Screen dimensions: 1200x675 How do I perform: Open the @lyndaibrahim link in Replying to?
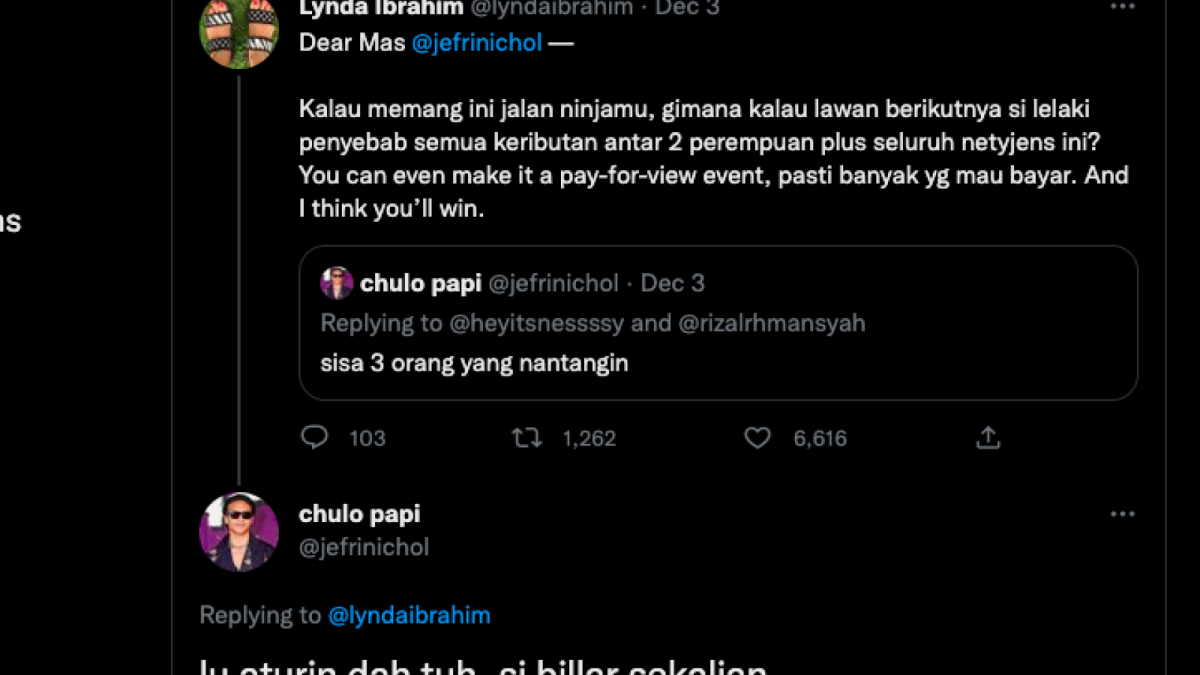click(409, 615)
